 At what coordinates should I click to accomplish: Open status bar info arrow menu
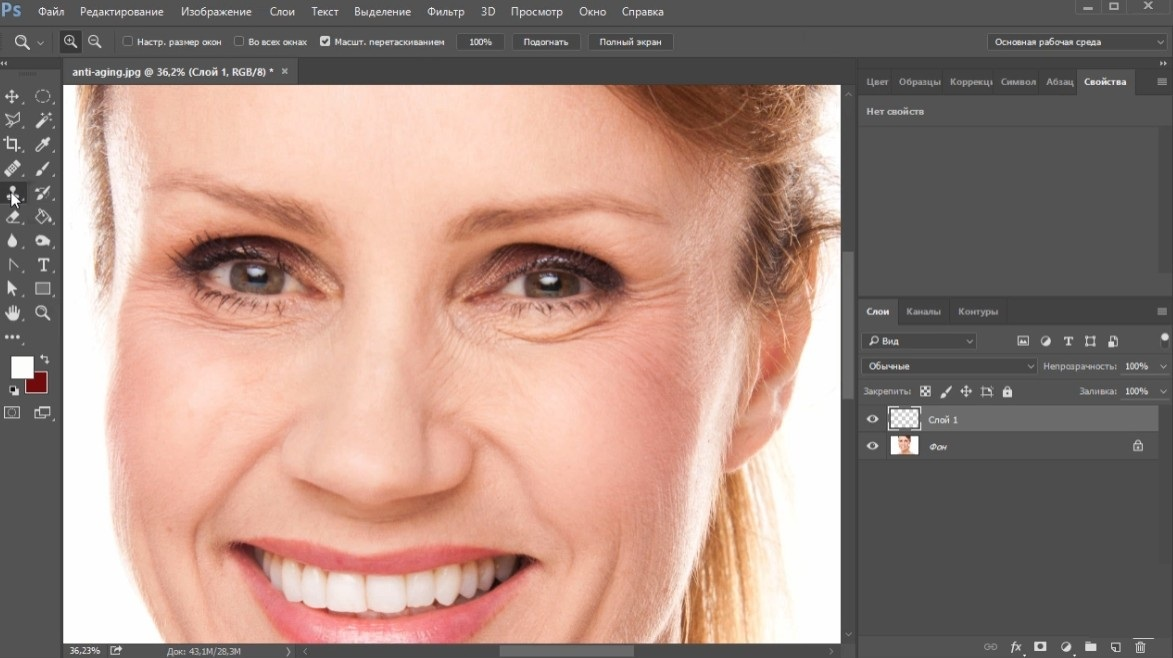click(288, 651)
